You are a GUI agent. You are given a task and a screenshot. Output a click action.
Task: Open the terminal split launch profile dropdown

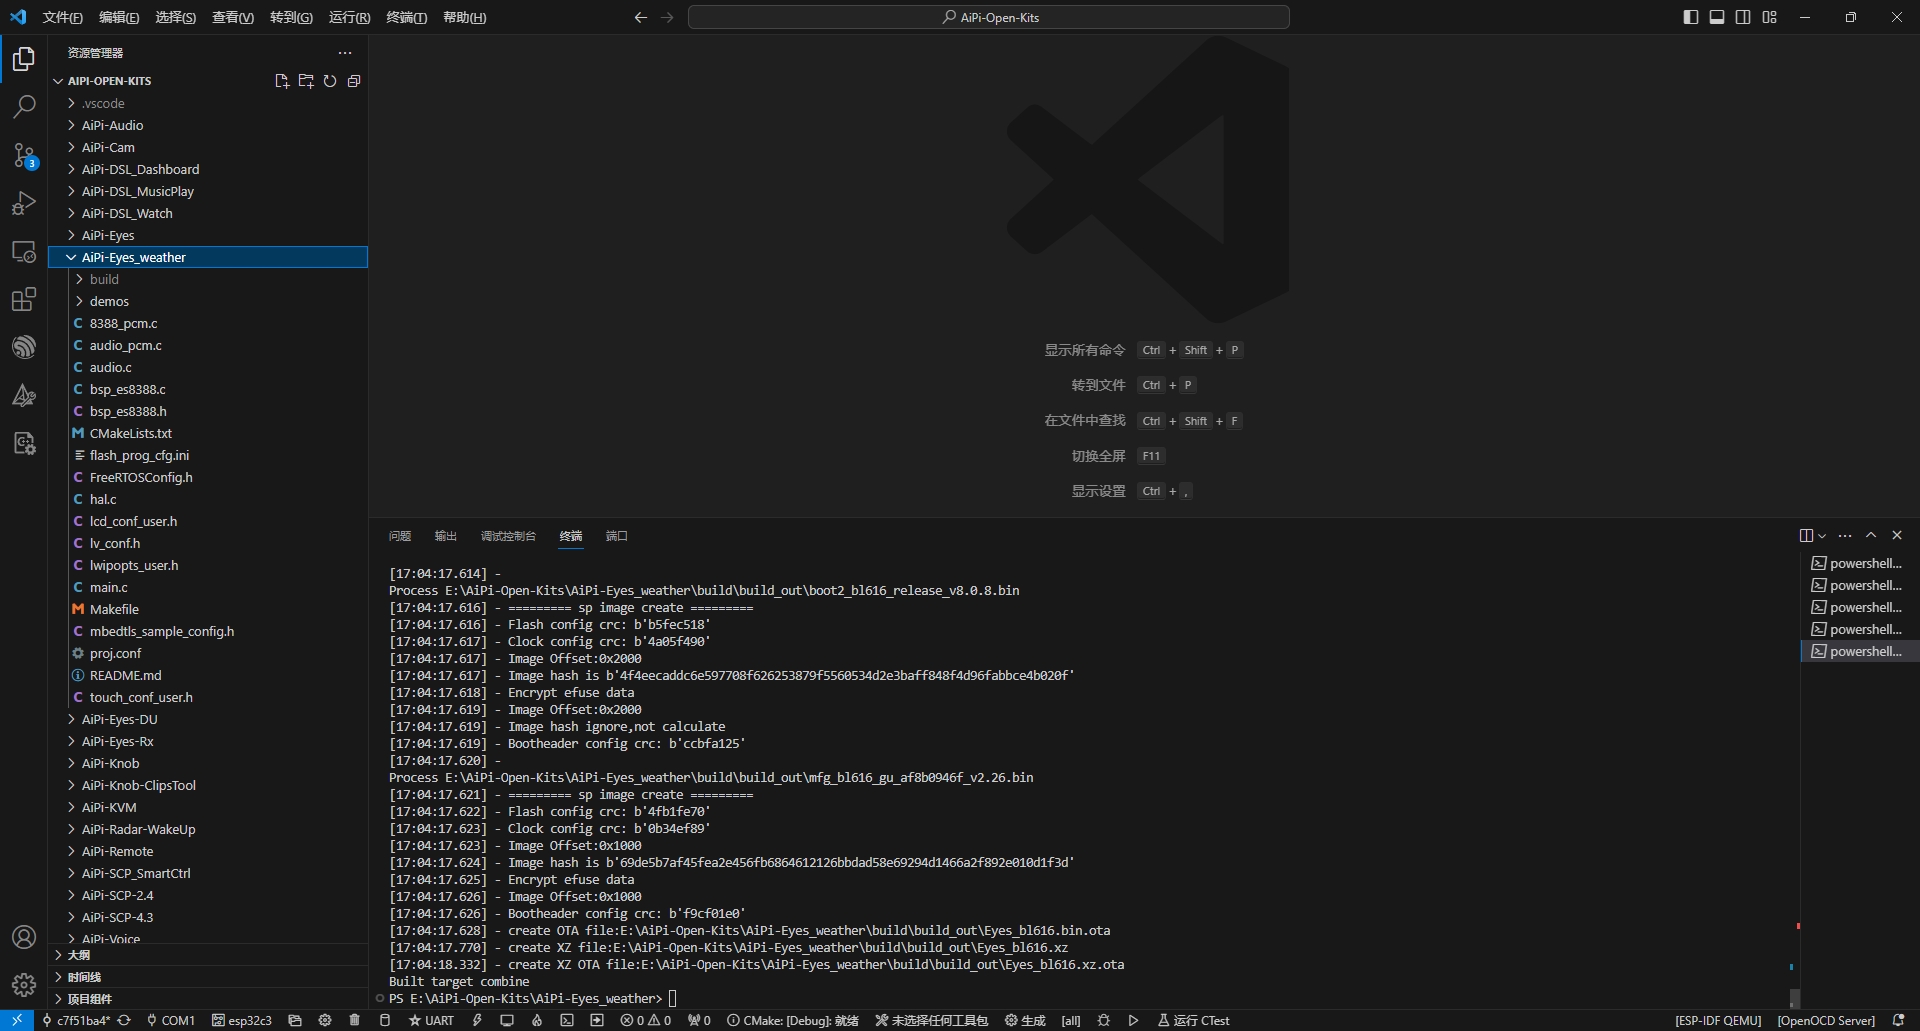pyautogui.click(x=1822, y=536)
